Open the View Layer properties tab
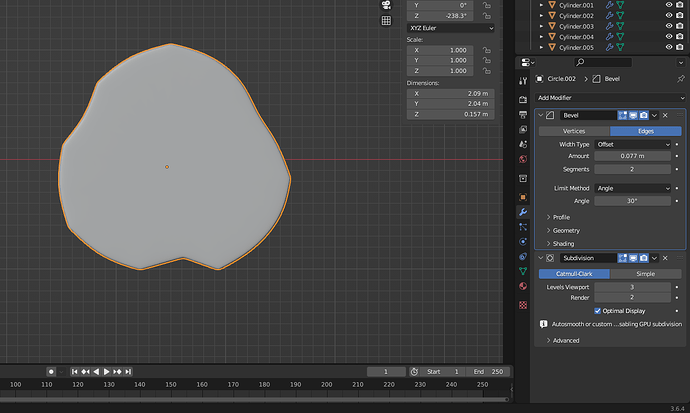The width and height of the screenshot is (690, 413). pyautogui.click(x=523, y=129)
